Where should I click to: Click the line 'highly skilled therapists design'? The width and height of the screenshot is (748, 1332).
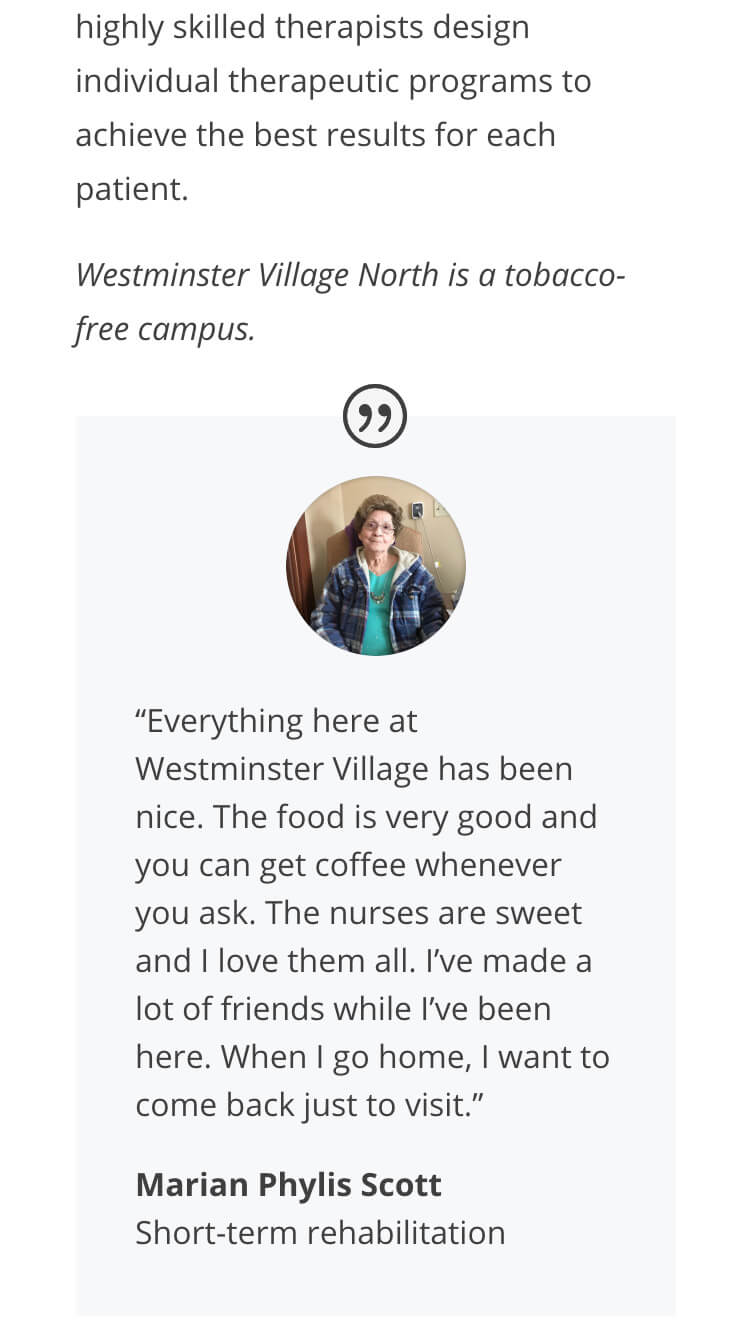[302, 28]
